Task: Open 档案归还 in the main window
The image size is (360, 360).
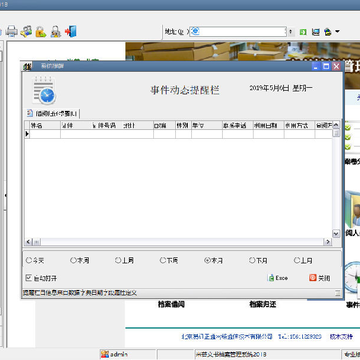Action: [x=263, y=304]
